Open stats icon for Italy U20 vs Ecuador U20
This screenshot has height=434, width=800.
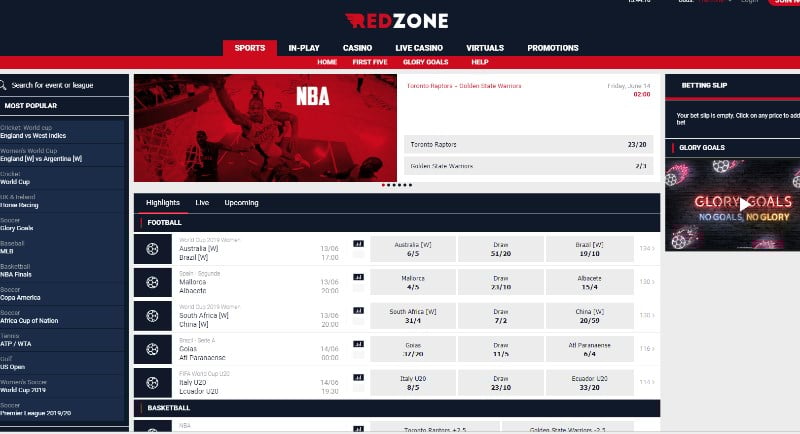click(x=359, y=377)
